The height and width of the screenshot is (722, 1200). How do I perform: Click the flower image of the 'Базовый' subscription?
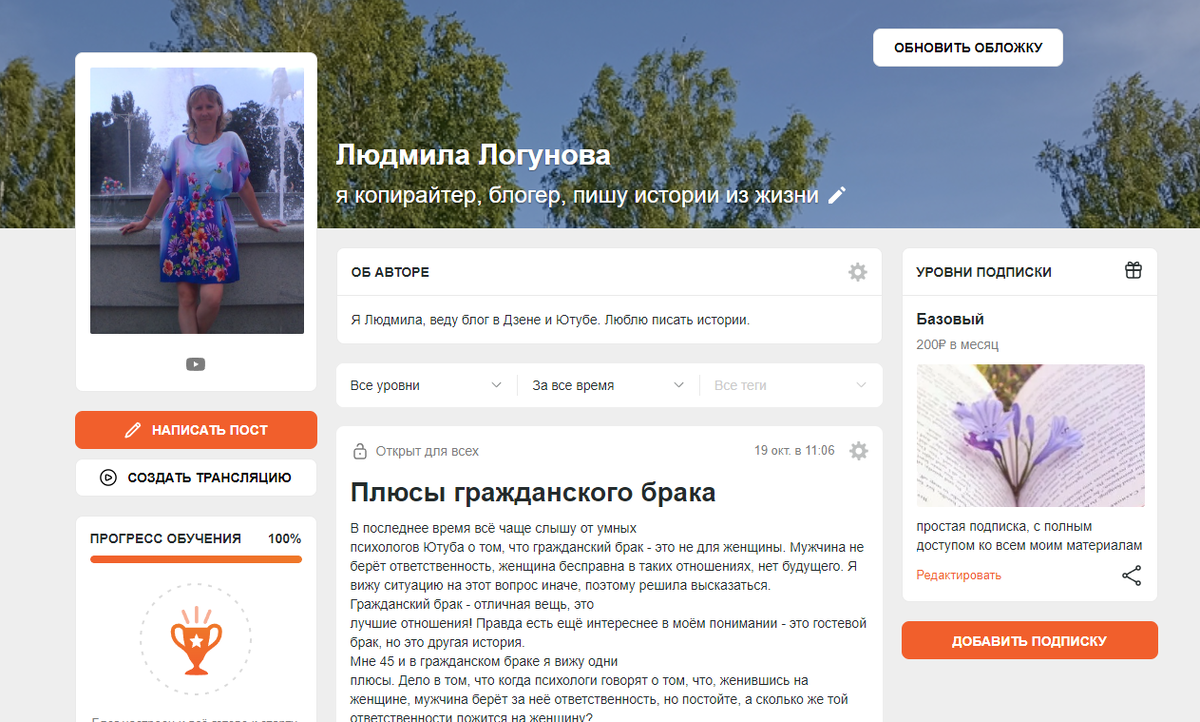tap(1030, 436)
